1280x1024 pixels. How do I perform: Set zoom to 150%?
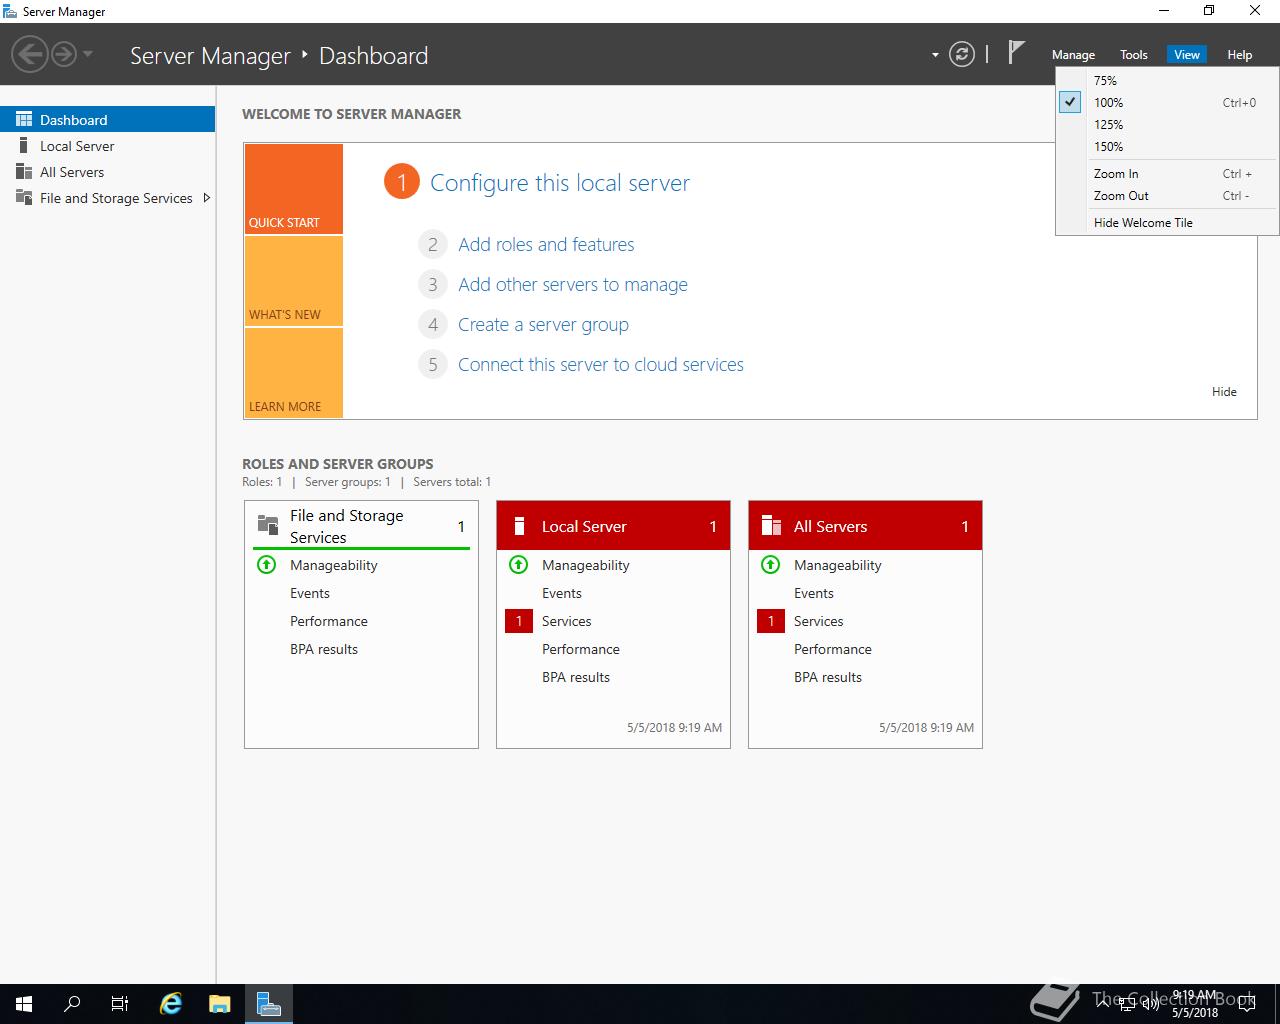(x=1167, y=147)
